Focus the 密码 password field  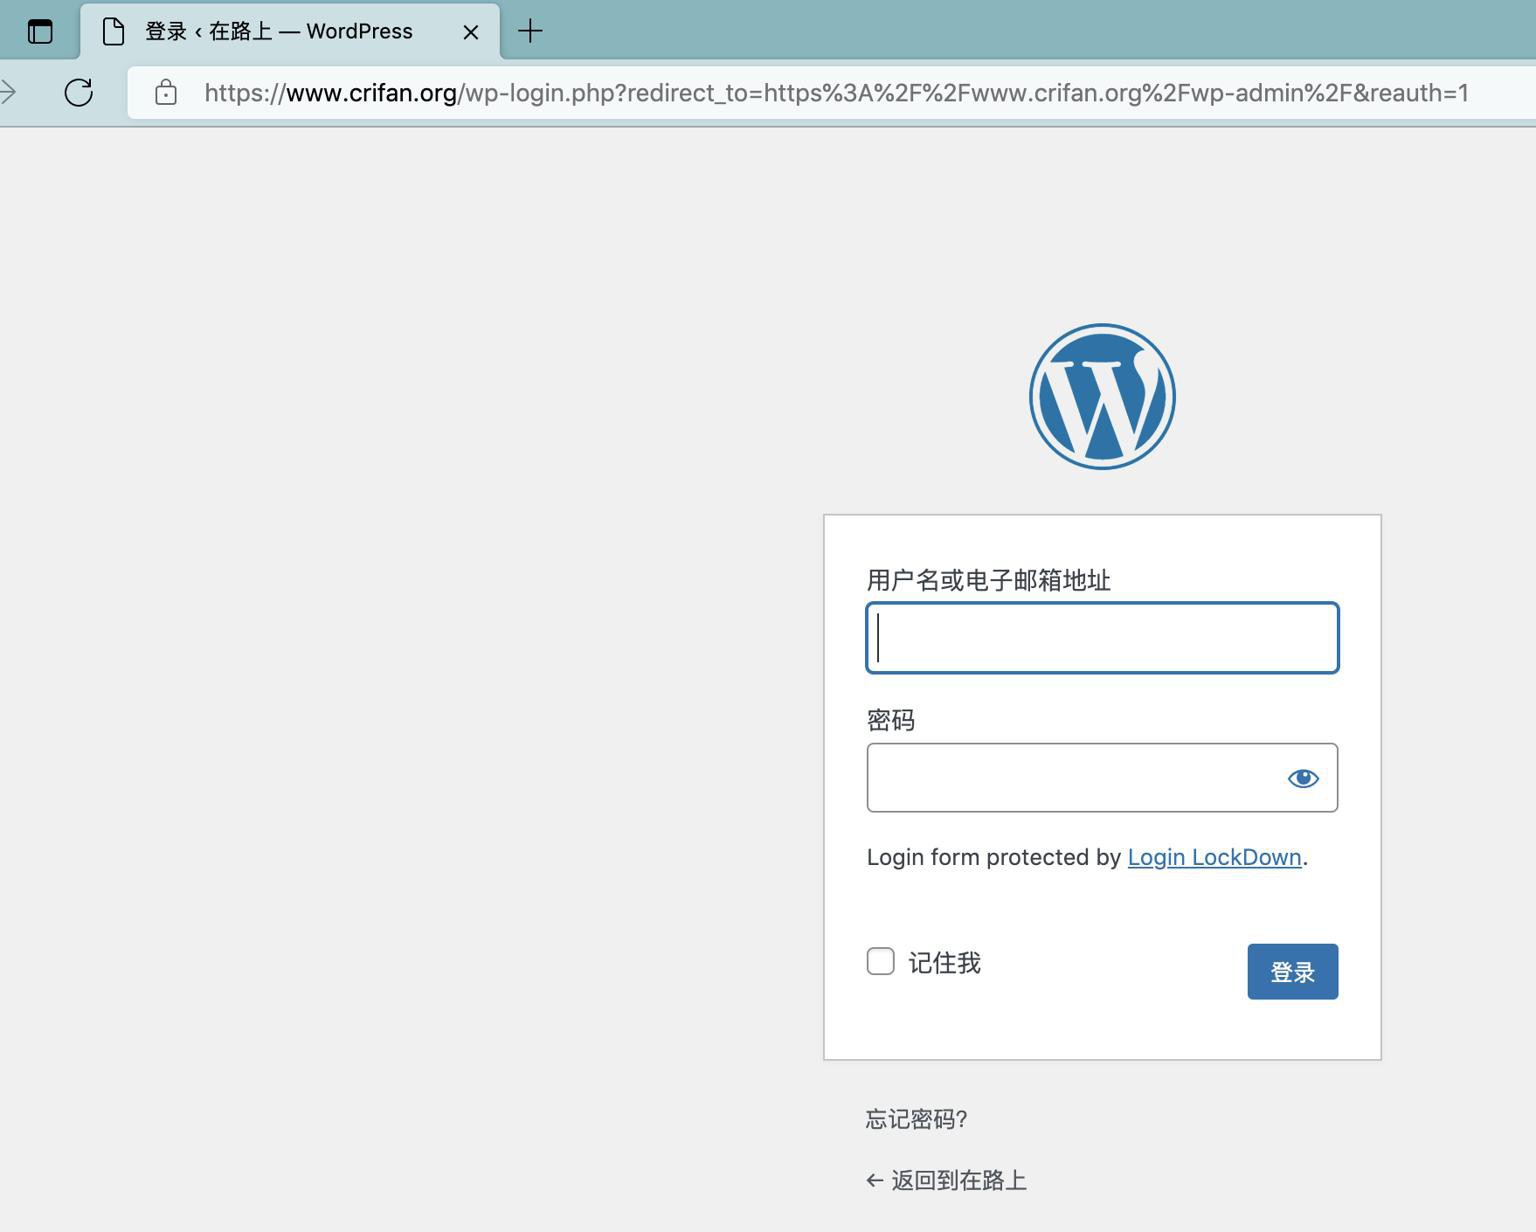pyautogui.click(x=1102, y=778)
